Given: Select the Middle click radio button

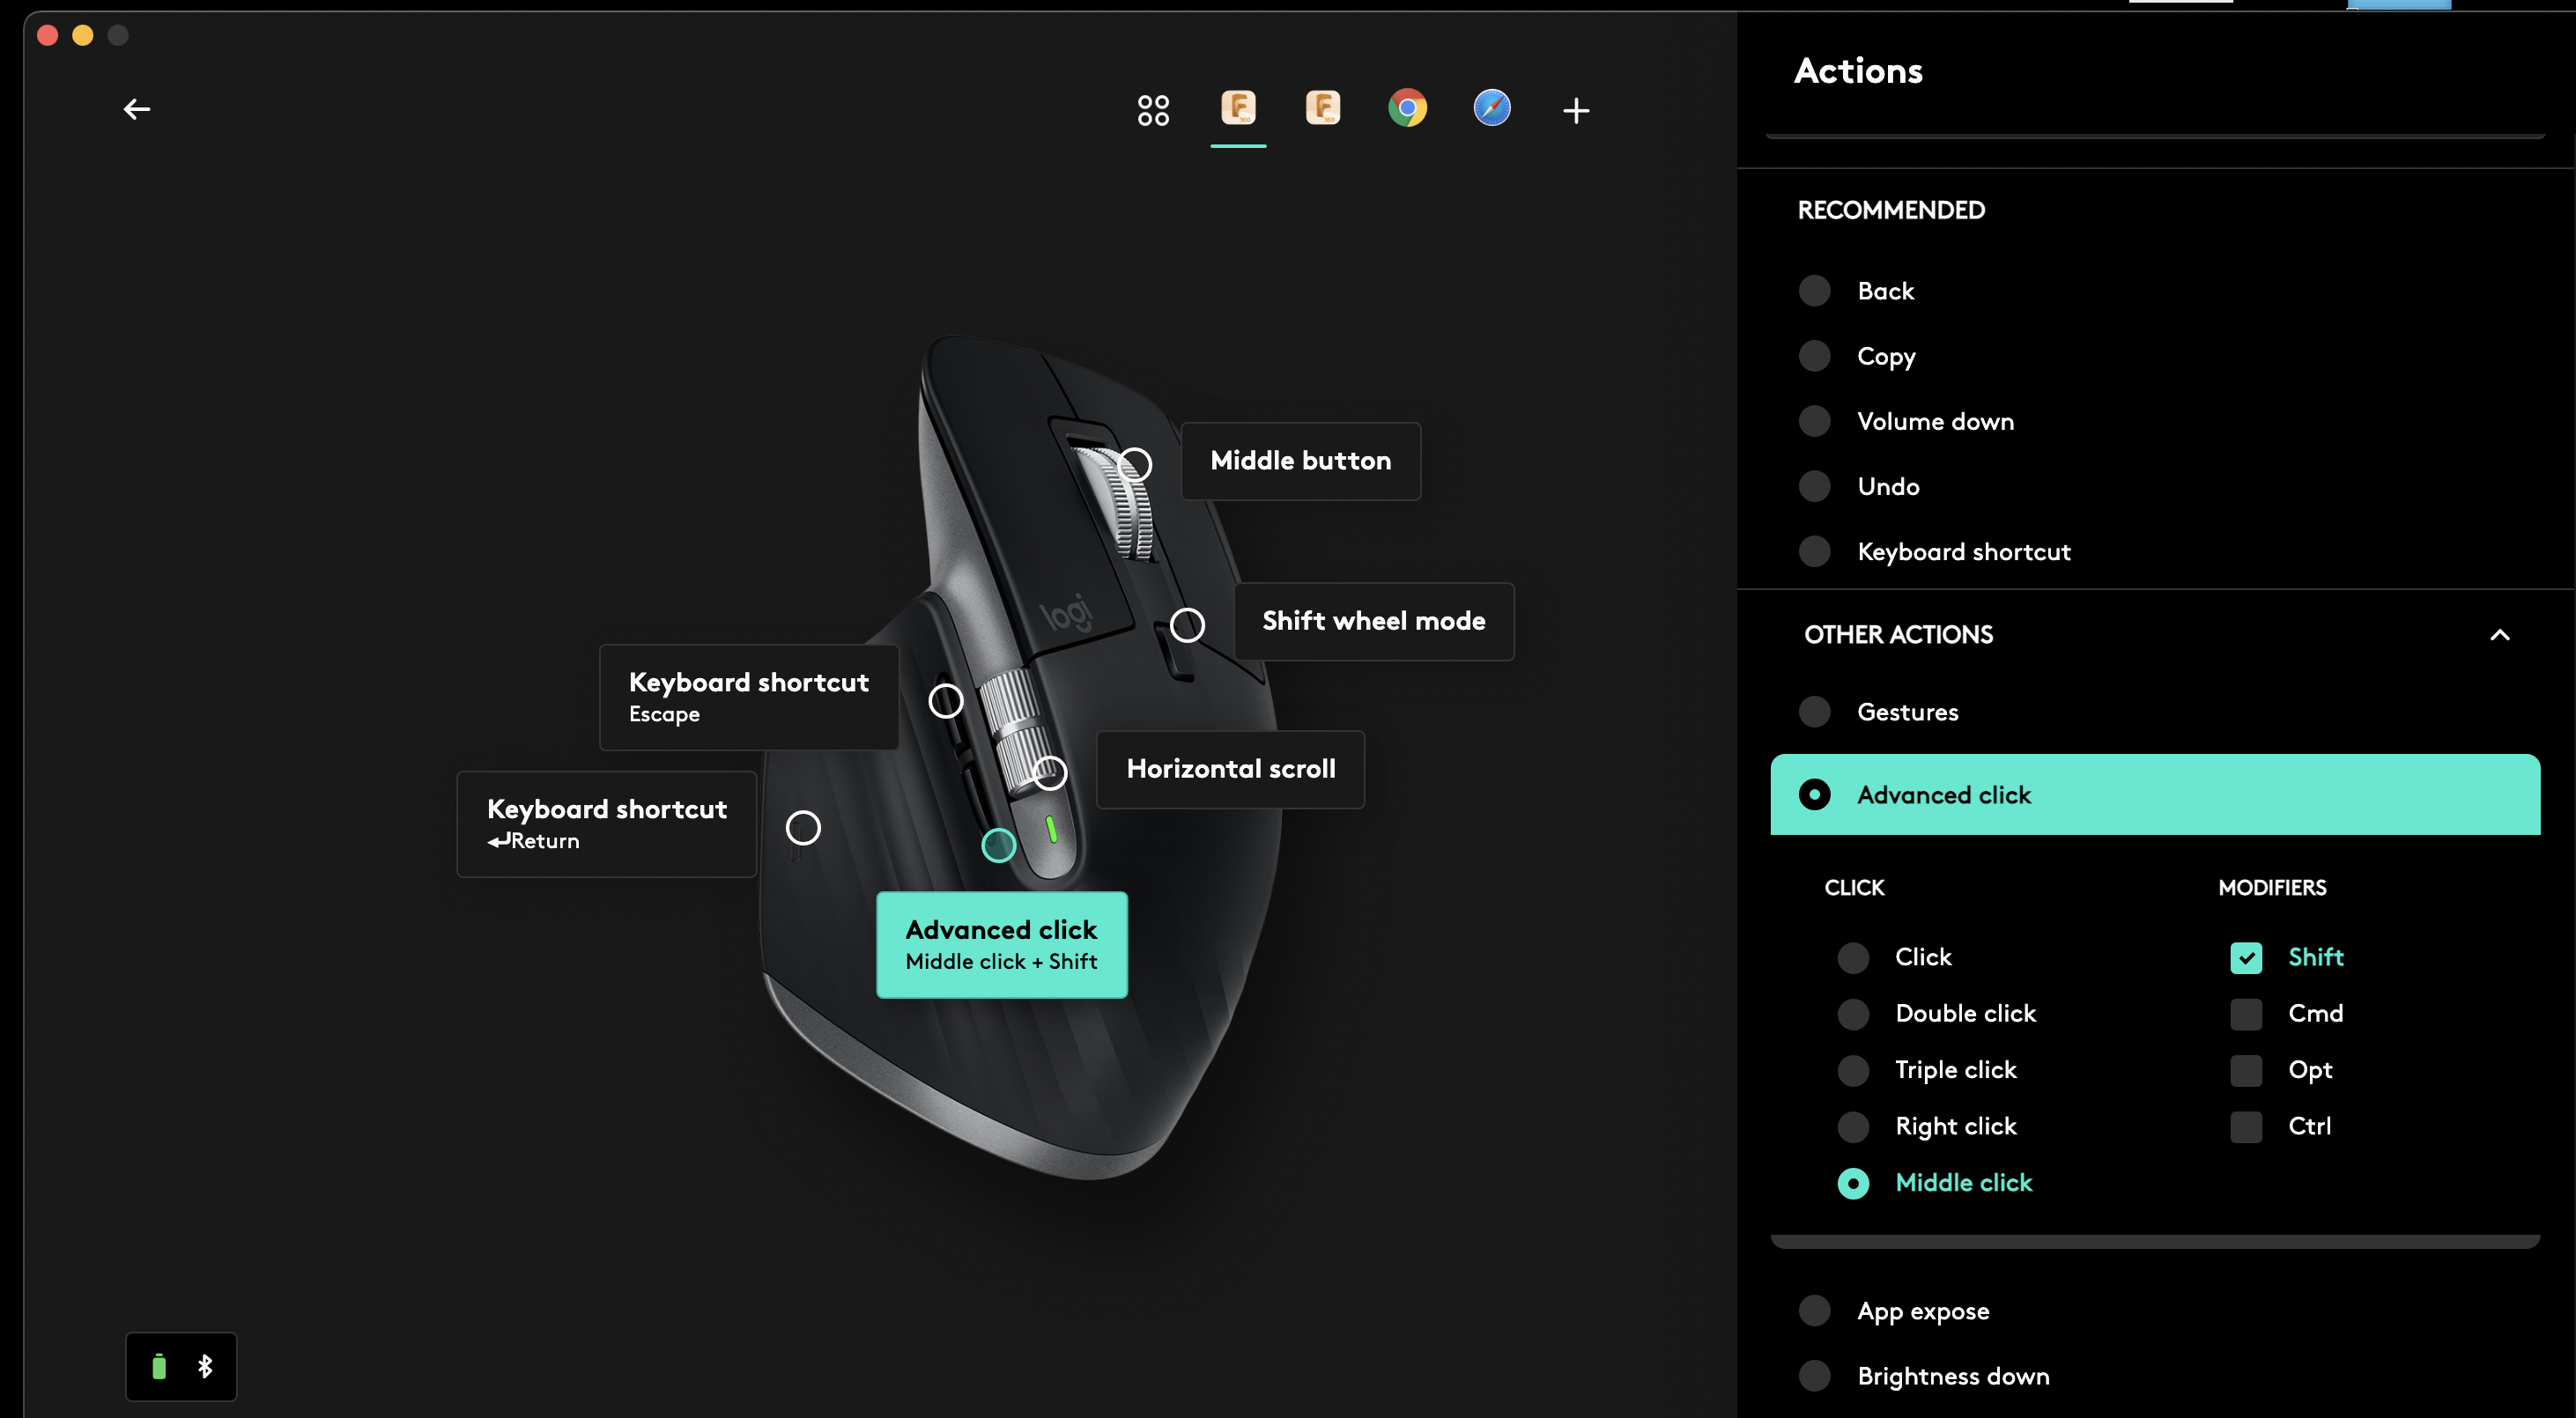Looking at the screenshot, I should click(x=1854, y=1182).
